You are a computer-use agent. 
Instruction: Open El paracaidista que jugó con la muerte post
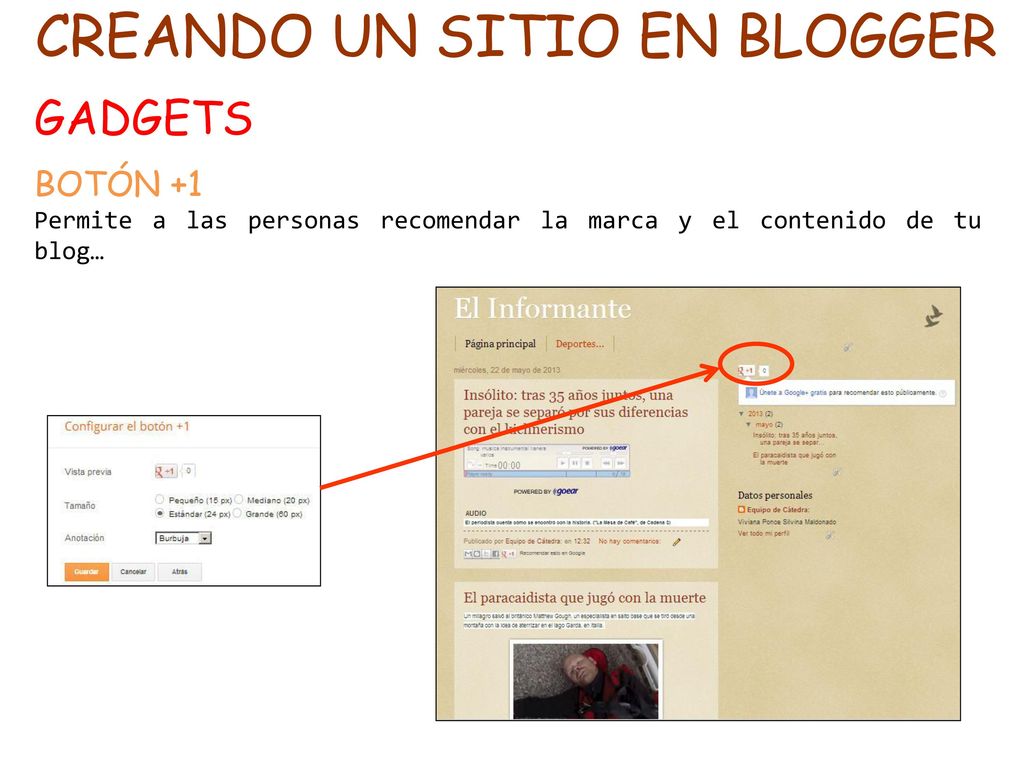[x=584, y=598]
